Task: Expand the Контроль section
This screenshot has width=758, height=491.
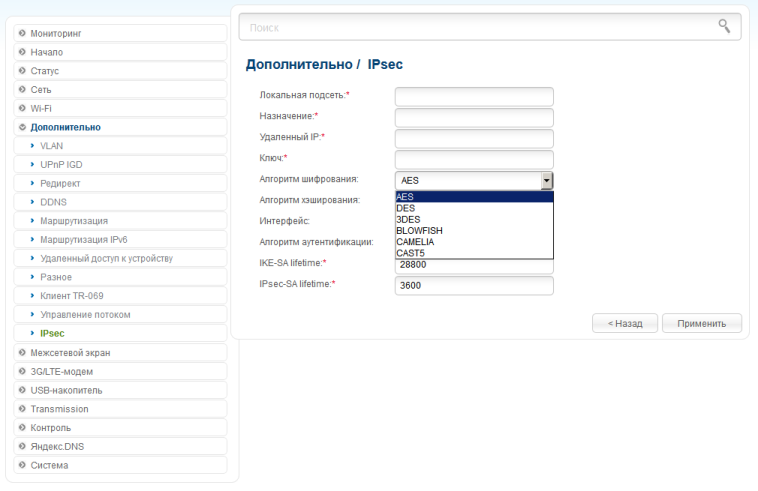Action: 120,428
